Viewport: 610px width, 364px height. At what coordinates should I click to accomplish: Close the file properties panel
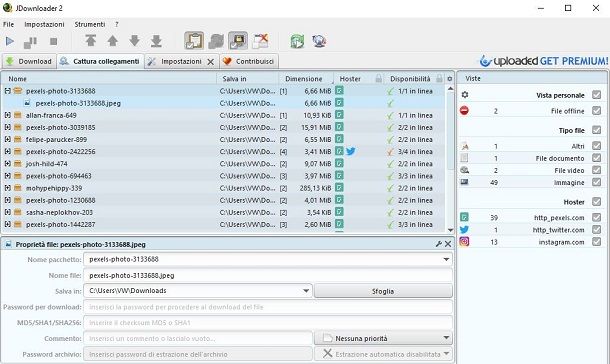coord(448,244)
